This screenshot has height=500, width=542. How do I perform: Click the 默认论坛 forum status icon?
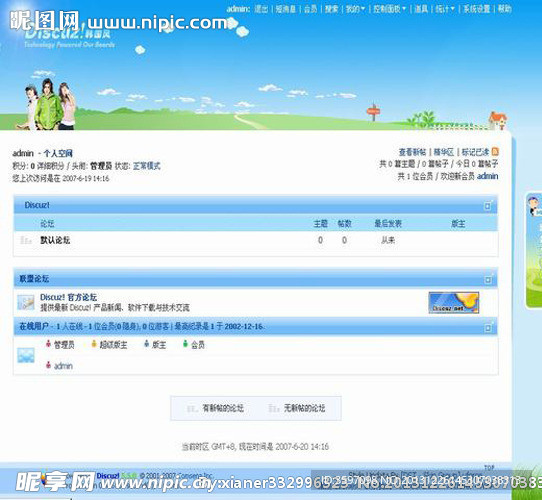(x=26, y=240)
